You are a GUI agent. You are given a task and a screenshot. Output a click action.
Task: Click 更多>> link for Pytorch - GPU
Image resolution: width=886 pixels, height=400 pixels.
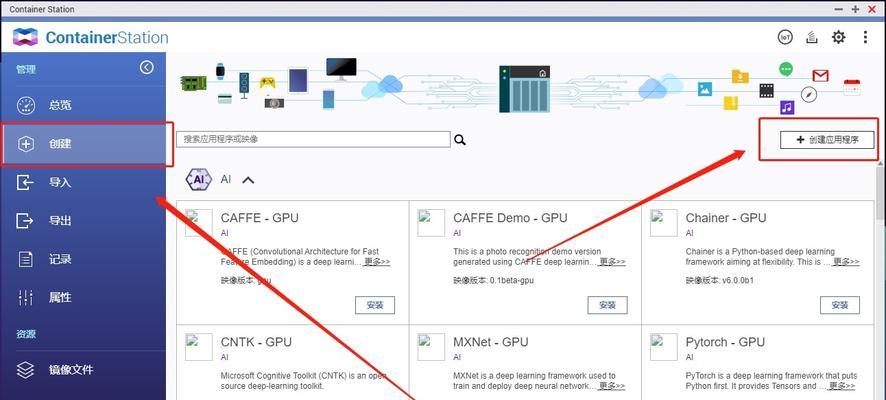pos(841,386)
